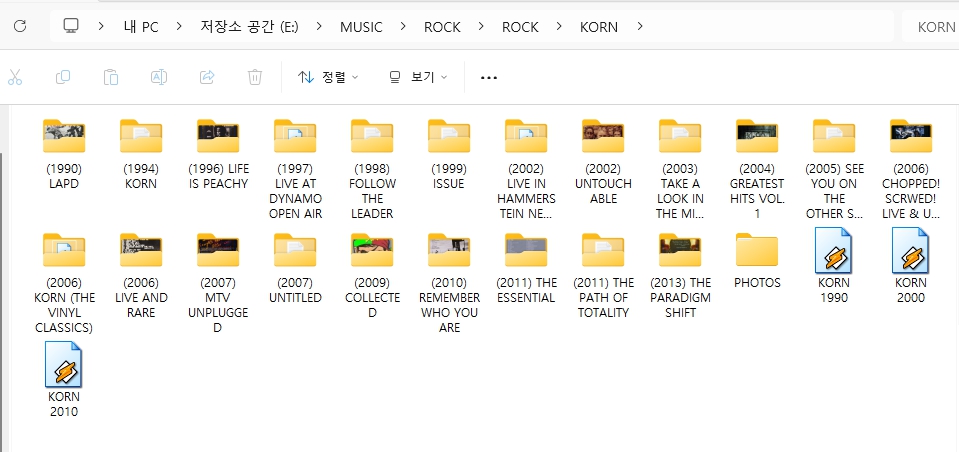This screenshot has height=452, width=959.
Task: Select the PHOTOS folder
Action: 757,261
